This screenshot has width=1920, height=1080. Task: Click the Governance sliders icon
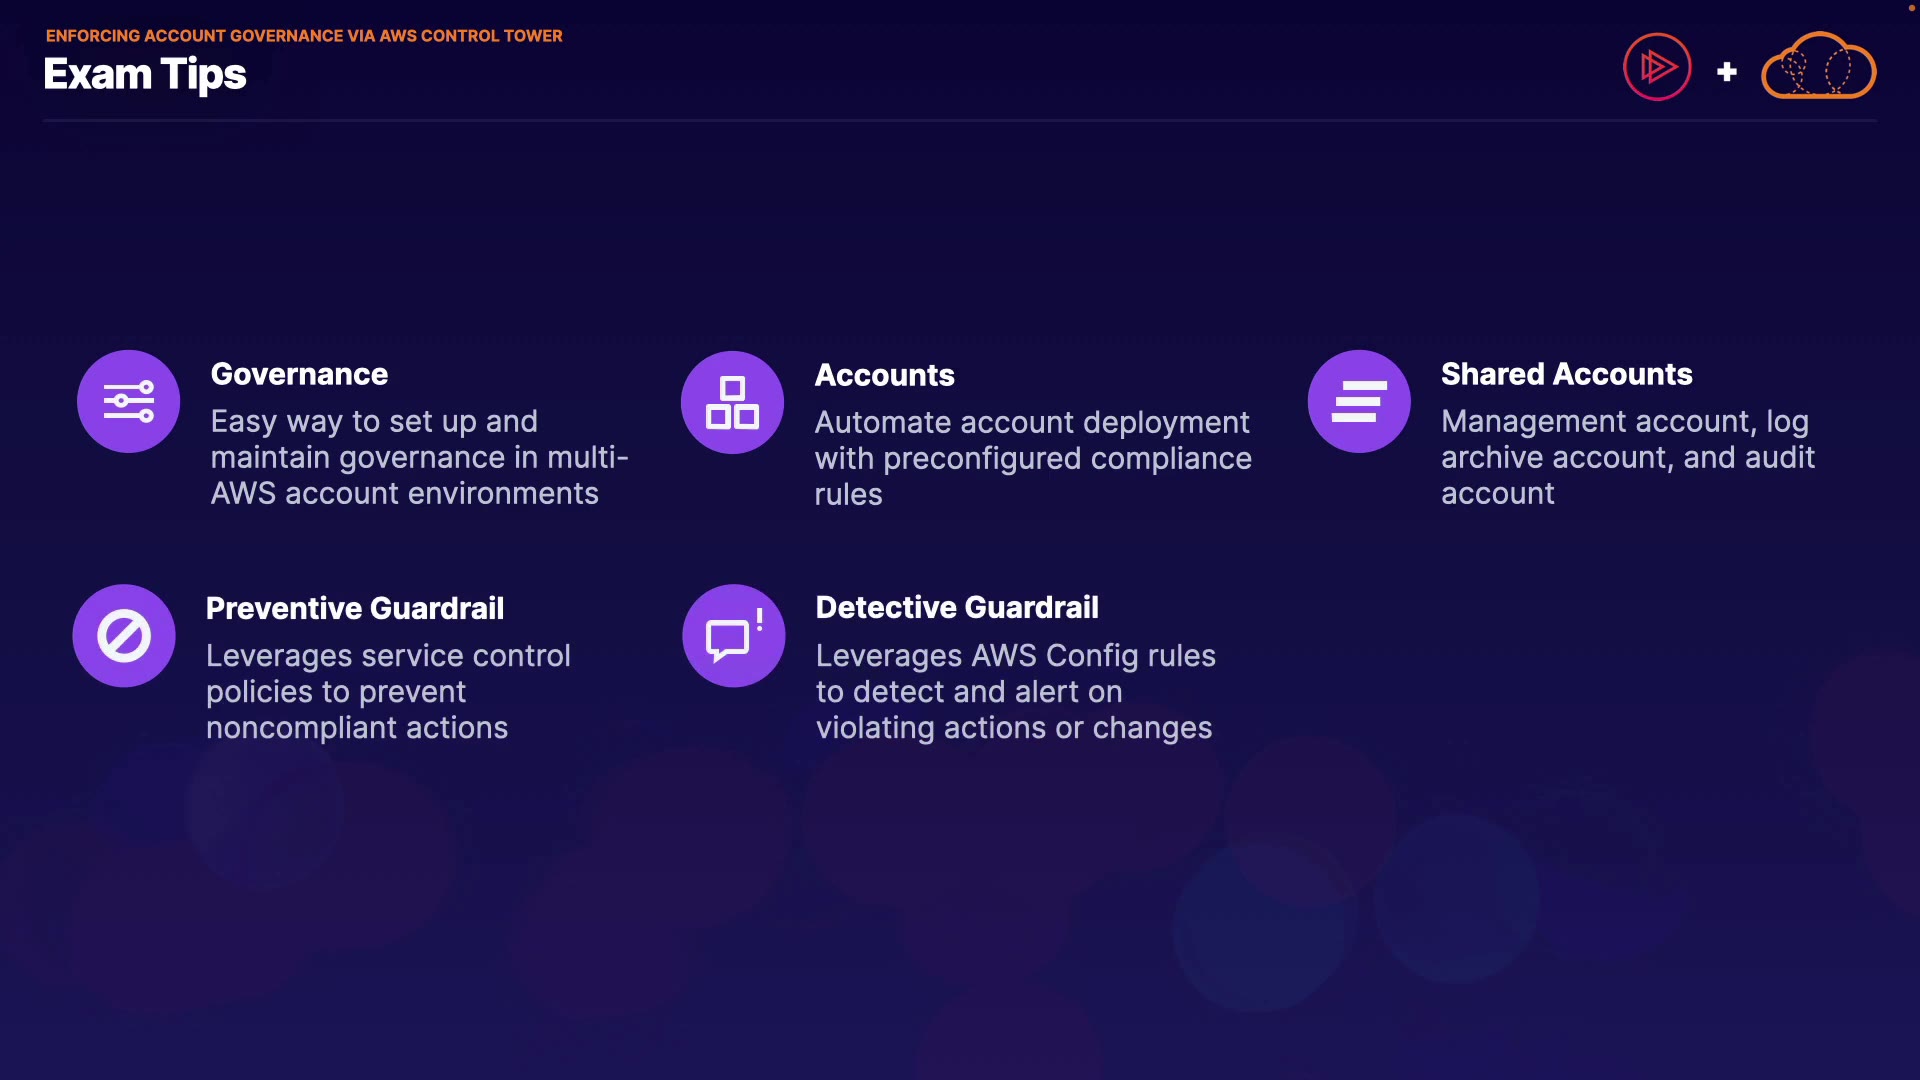[x=129, y=402]
